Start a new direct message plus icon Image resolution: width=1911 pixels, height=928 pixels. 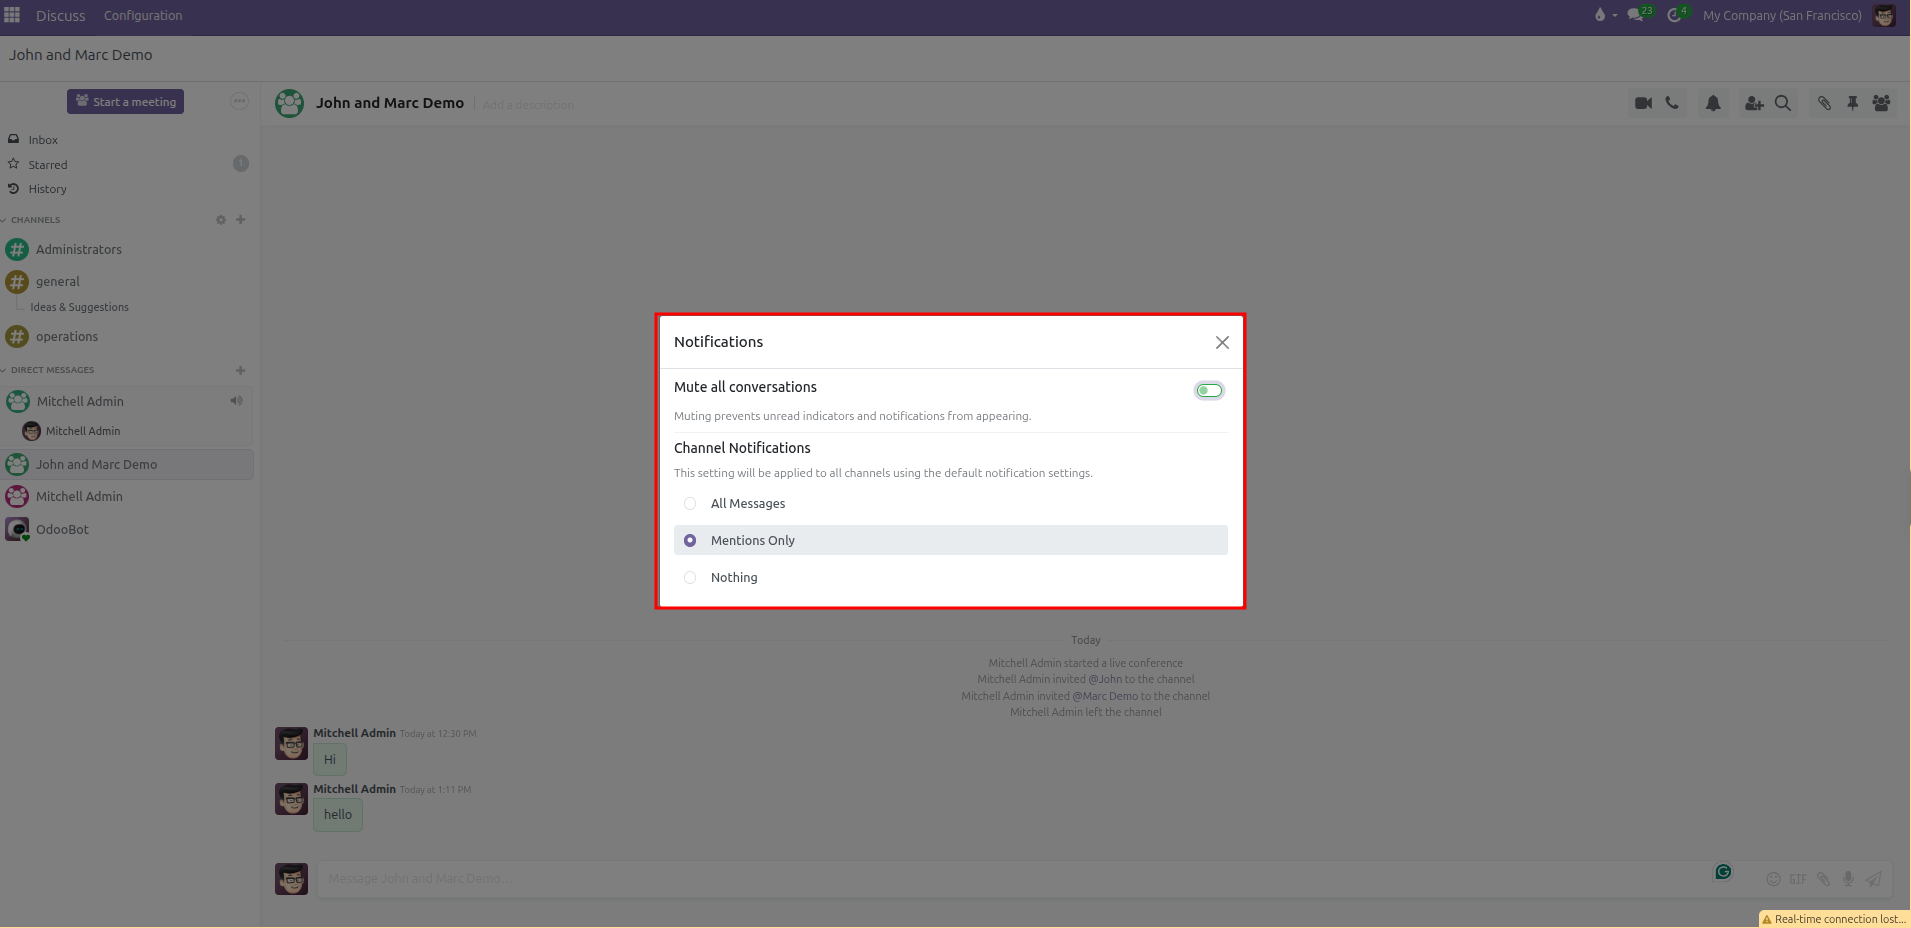tap(240, 370)
